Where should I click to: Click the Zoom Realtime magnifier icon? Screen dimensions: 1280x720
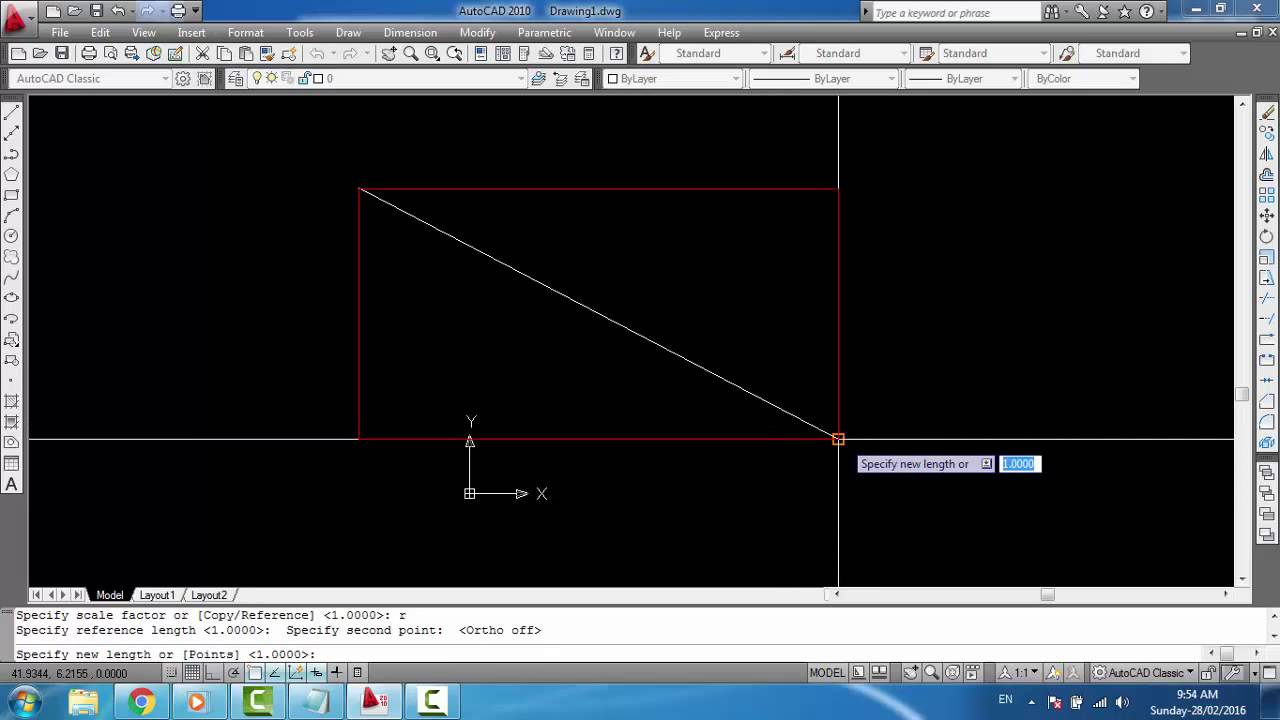(x=411, y=53)
